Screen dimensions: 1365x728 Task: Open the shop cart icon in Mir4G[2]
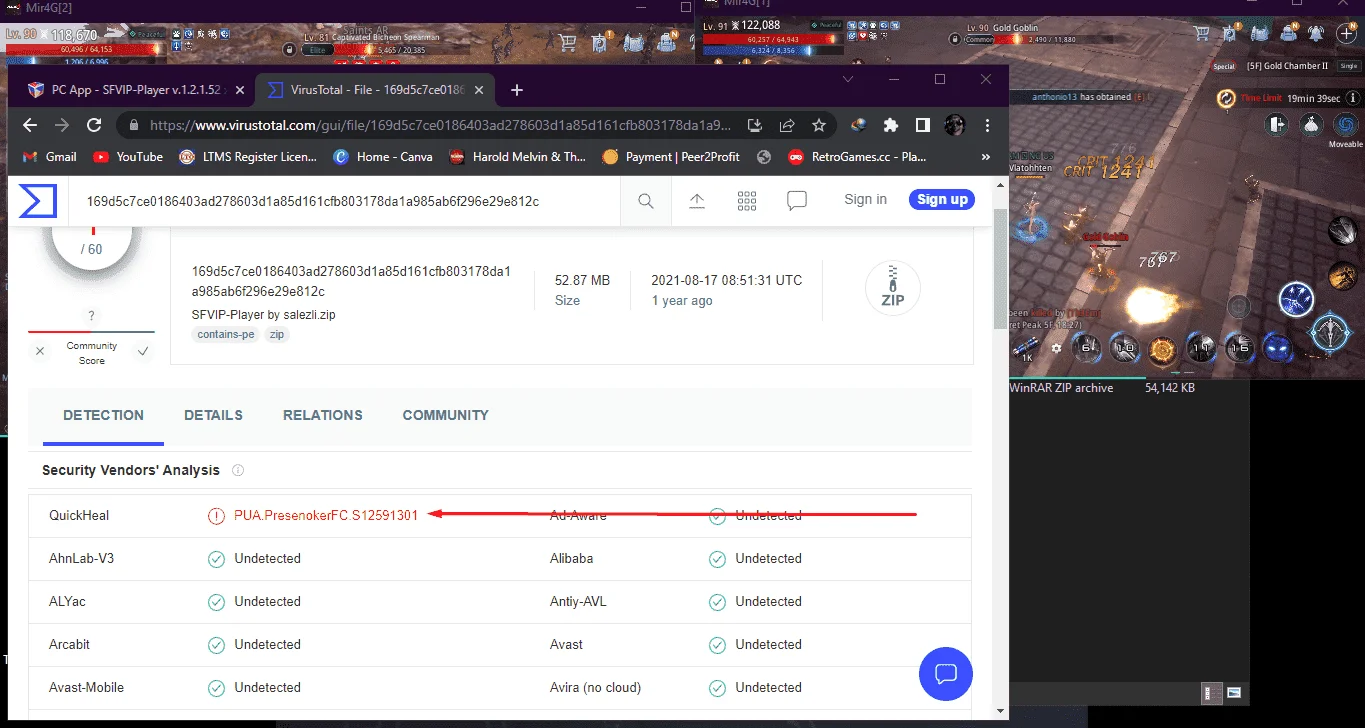click(568, 42)
